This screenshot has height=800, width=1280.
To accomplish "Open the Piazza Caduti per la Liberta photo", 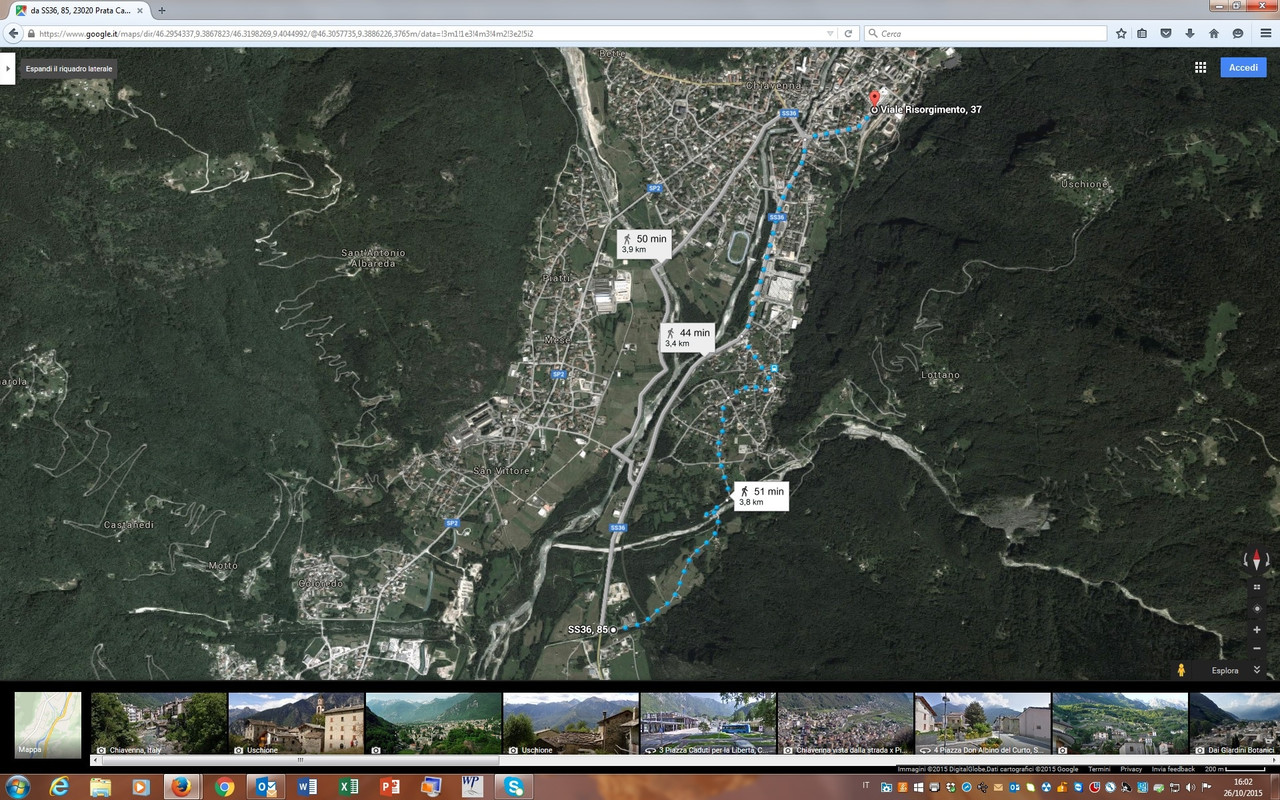I will pos(708,723).
